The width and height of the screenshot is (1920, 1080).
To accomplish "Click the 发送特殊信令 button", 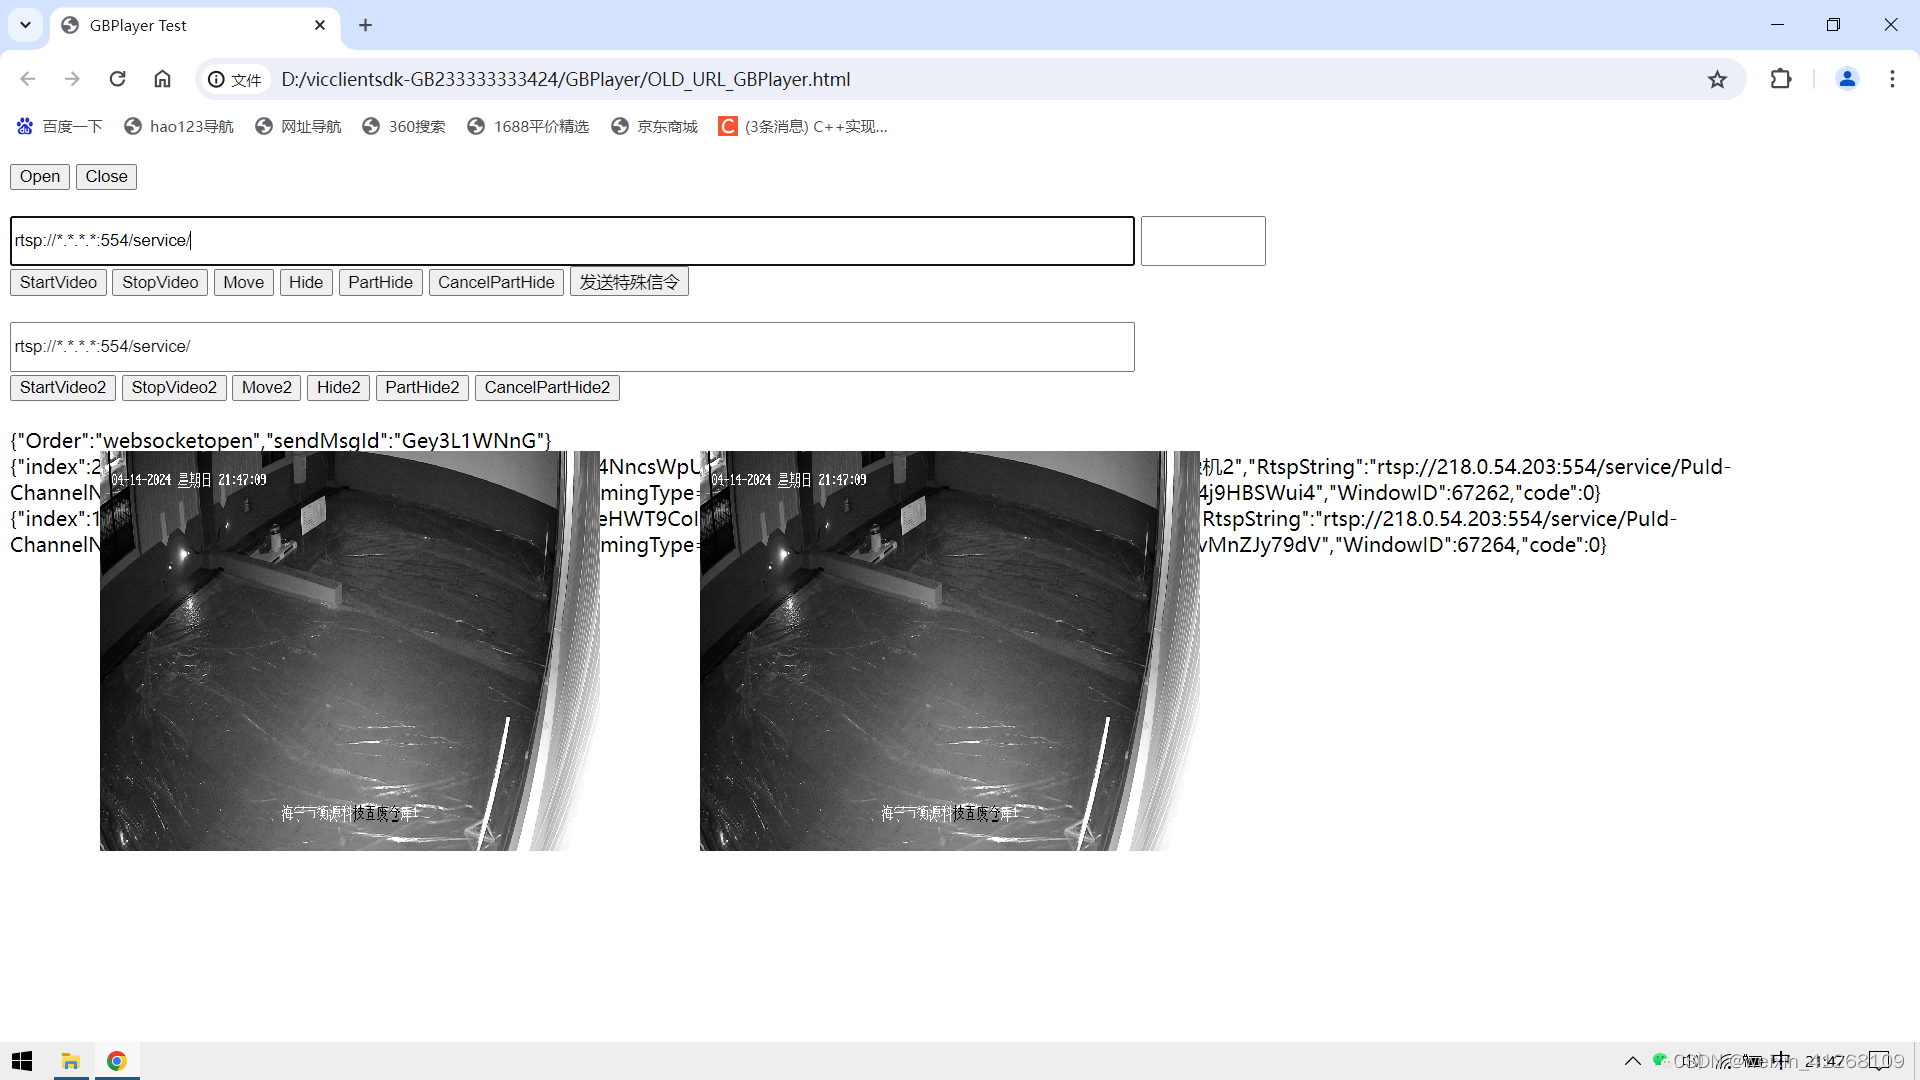I will pyautogui.click(x=629, y=282).
